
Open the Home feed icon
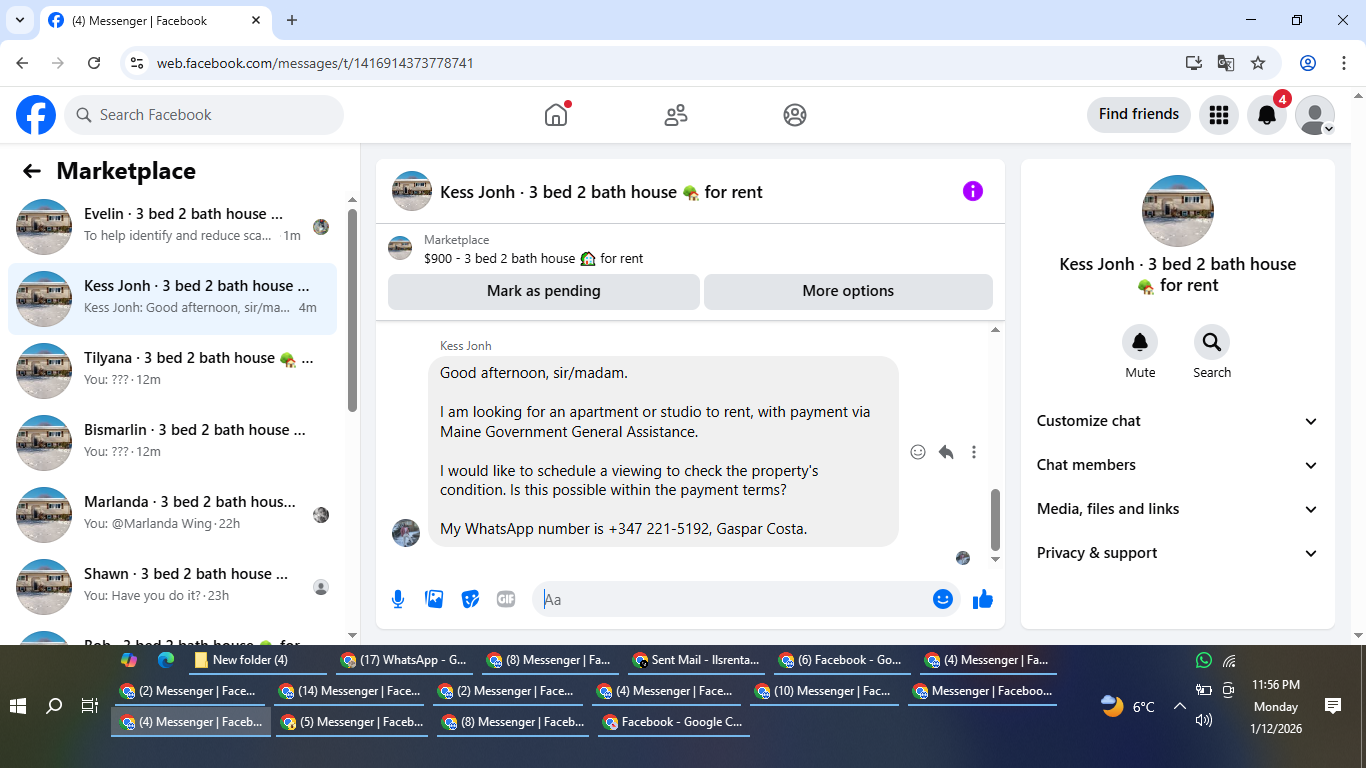(x=556, y=115)
